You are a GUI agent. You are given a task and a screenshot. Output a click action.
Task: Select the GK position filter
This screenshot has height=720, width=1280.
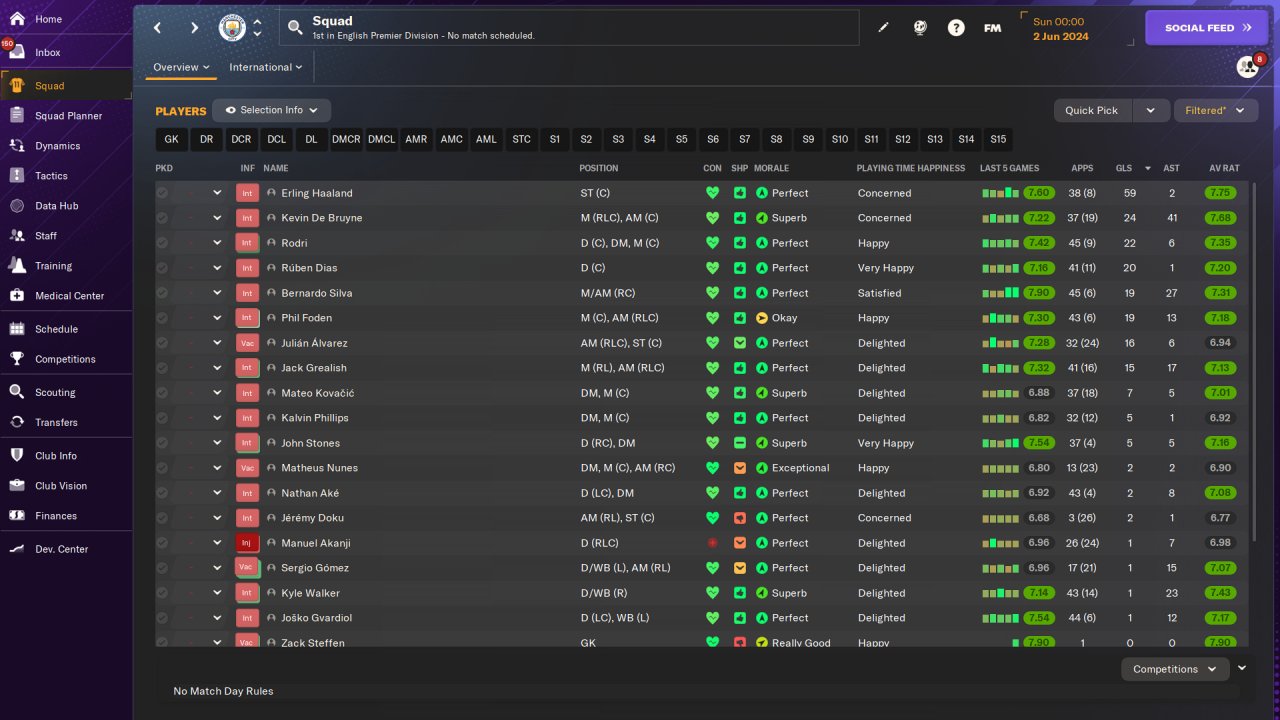click(172, 139)
